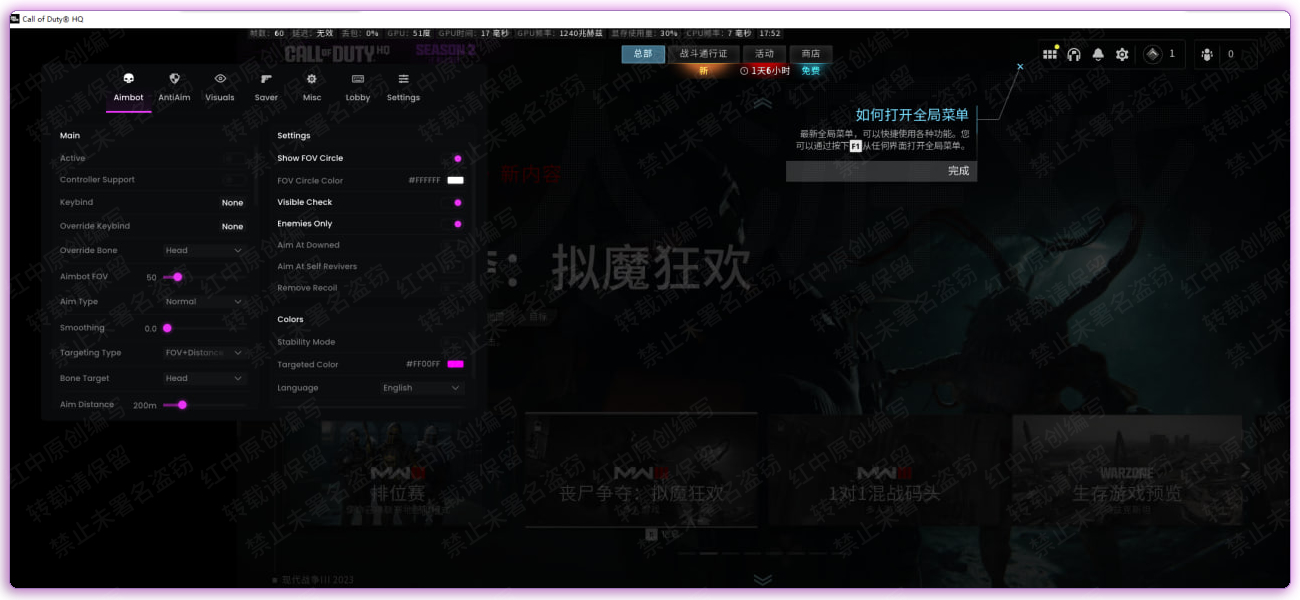Open the AntiAim shield icon tab
The height and width of the screenshot is (600, 1300).
pyautogui.click(x=174, y=80)
